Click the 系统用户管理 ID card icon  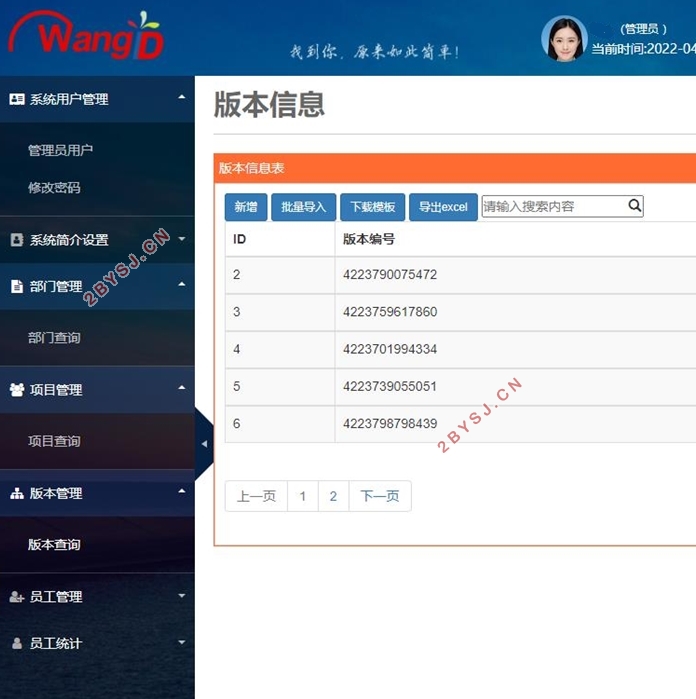pyautogui.click(x=17, y=99)
